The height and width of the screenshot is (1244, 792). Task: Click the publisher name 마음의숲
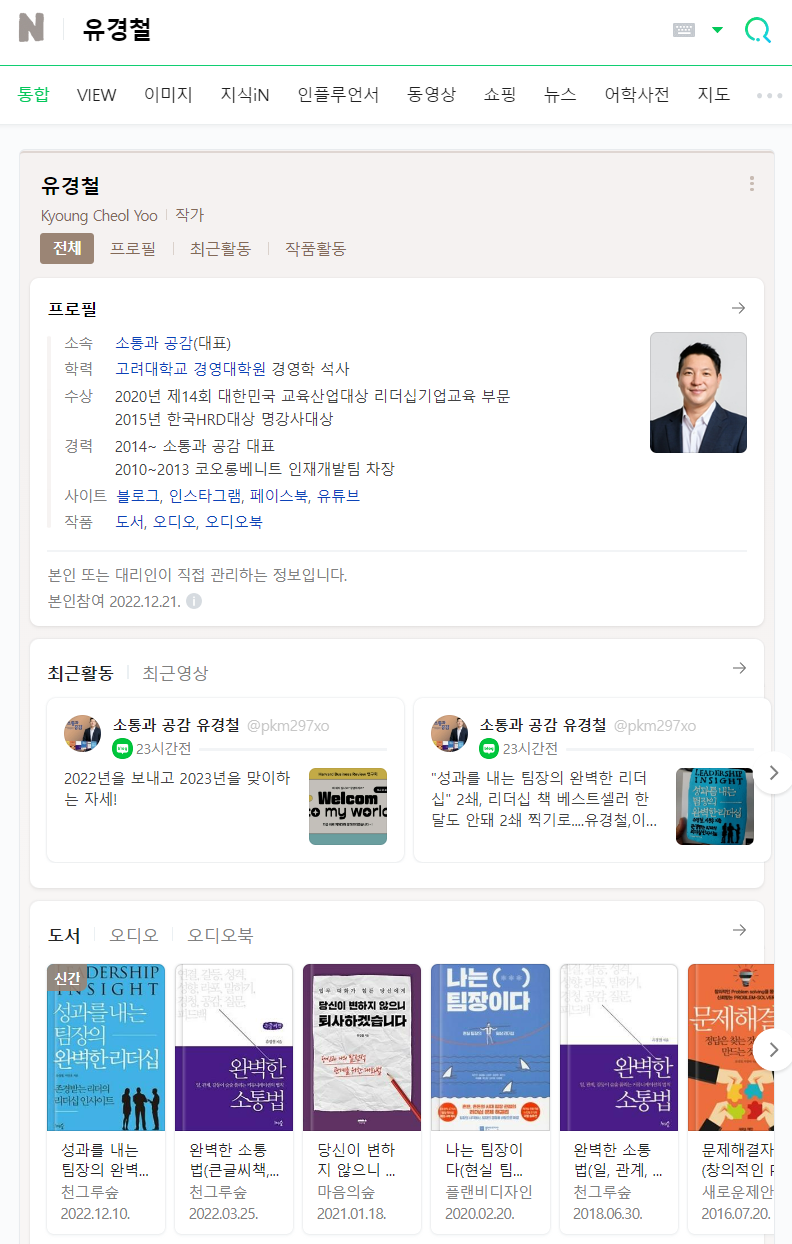tap(346, 1192)
